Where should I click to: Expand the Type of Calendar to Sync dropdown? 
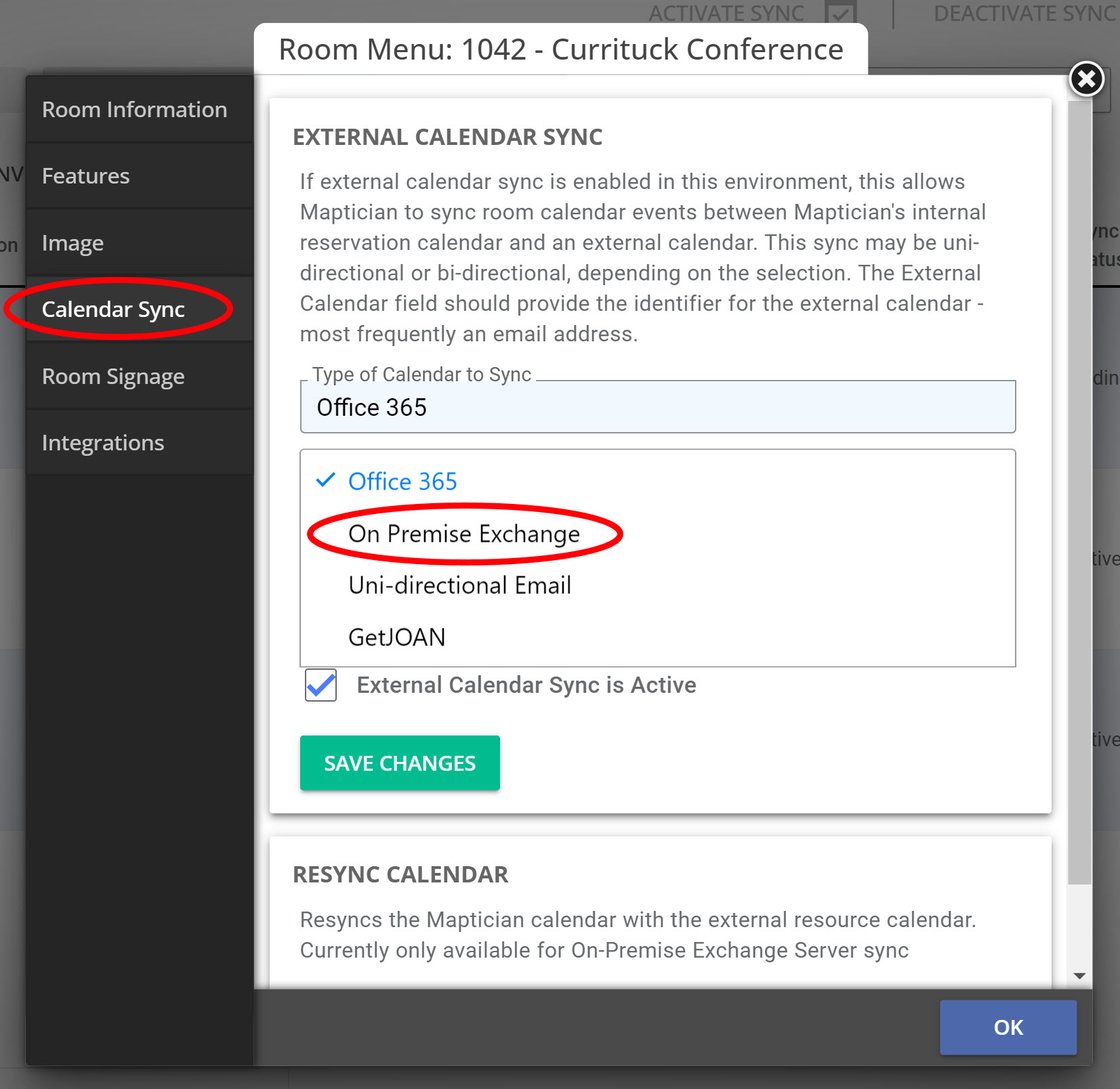pos(657,407)
